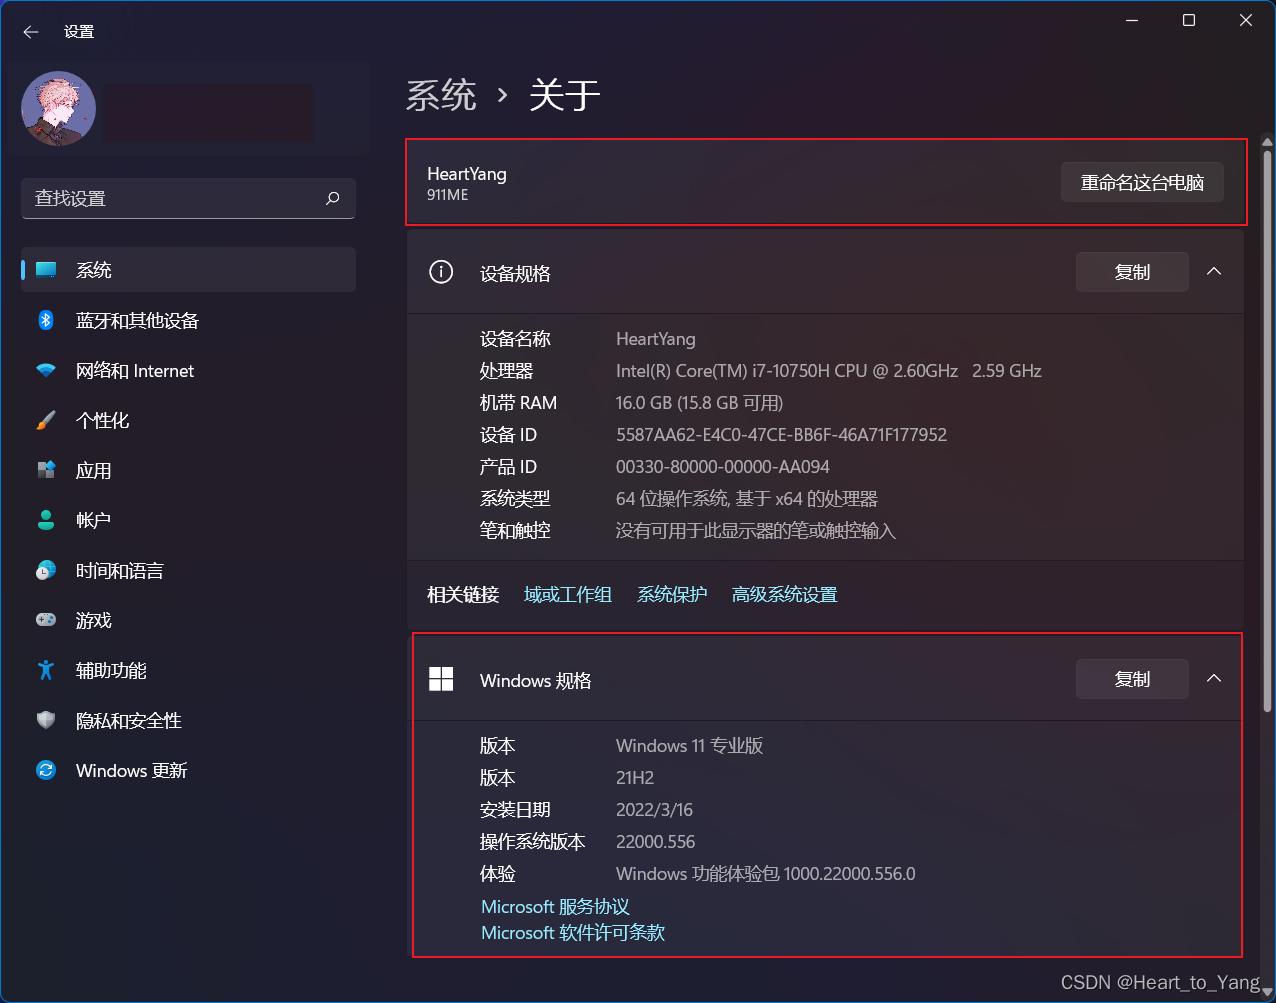Screen dimensions: 1276x1003
Task: Click product ID 00330-80000-00000-AA094
Action: click(723, 467)
